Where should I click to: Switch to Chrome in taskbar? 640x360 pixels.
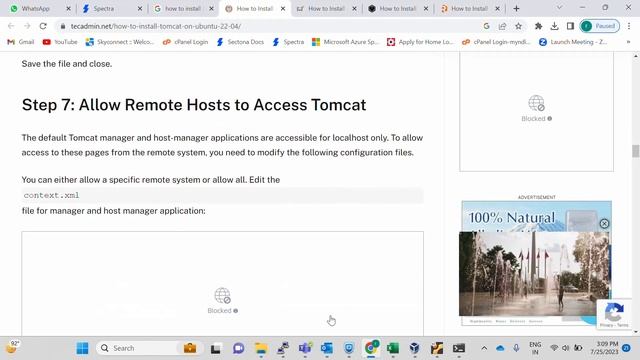point(371,348)
